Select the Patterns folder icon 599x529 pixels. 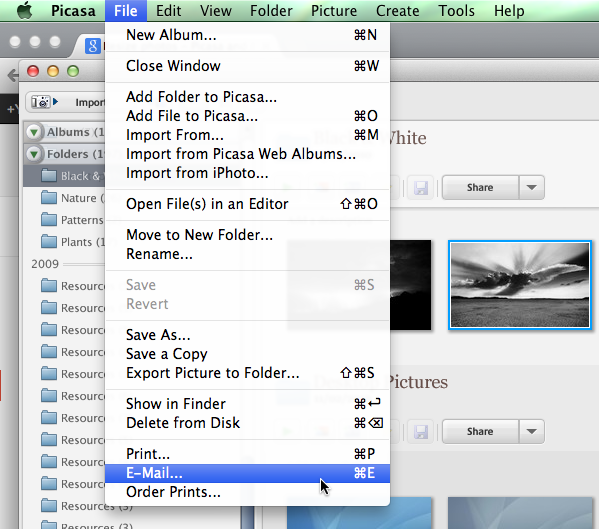tap(49, 220)
